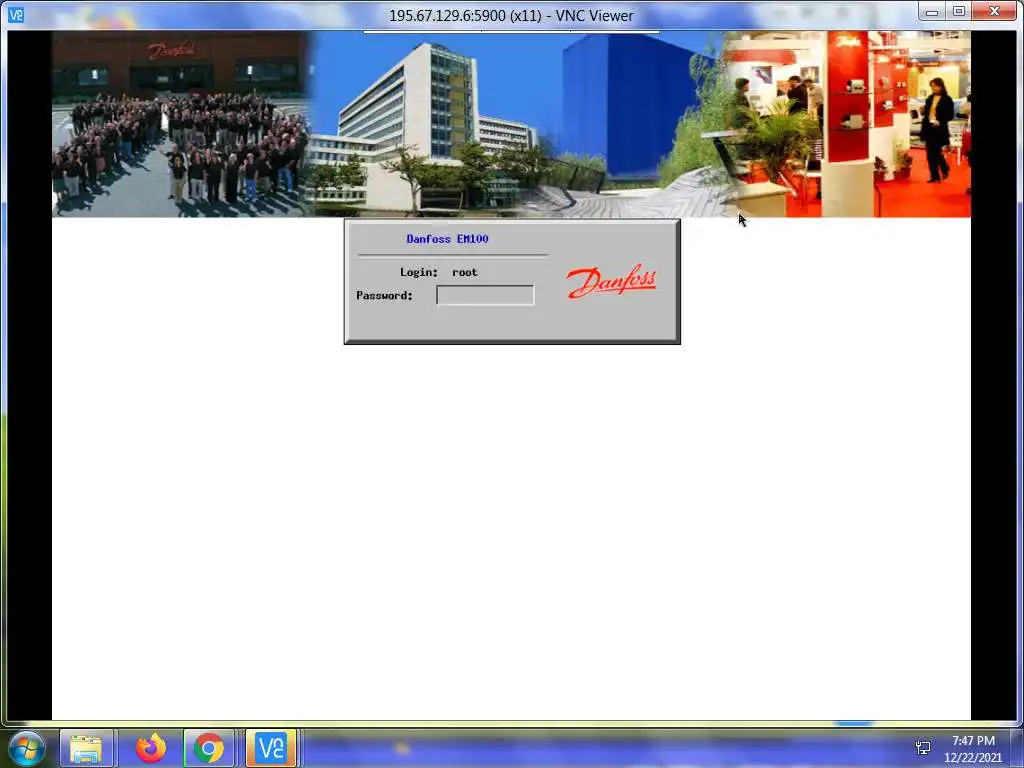Launch Firefox from the taskbar
Screen dimensions: 1024x768
(151, 748)
